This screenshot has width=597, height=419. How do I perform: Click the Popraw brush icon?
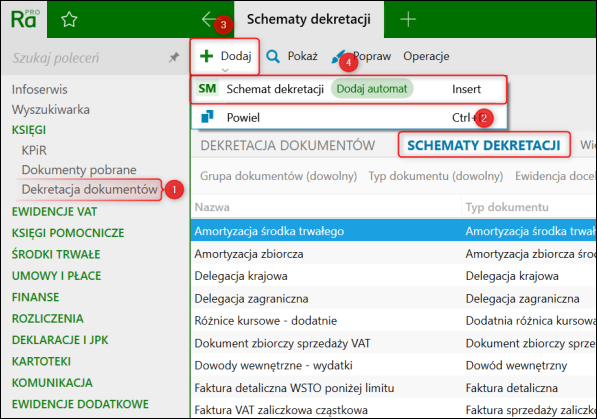[x=337, y=57]
